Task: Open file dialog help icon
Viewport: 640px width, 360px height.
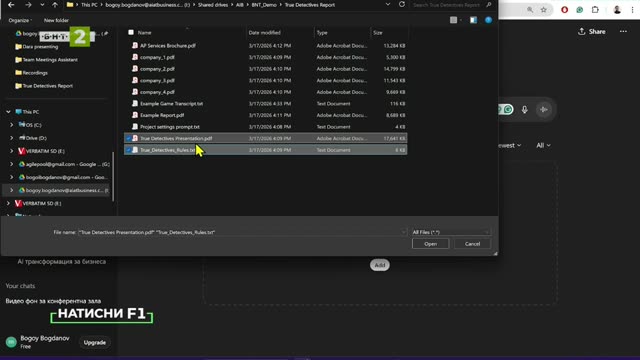Action: (488, 20)
